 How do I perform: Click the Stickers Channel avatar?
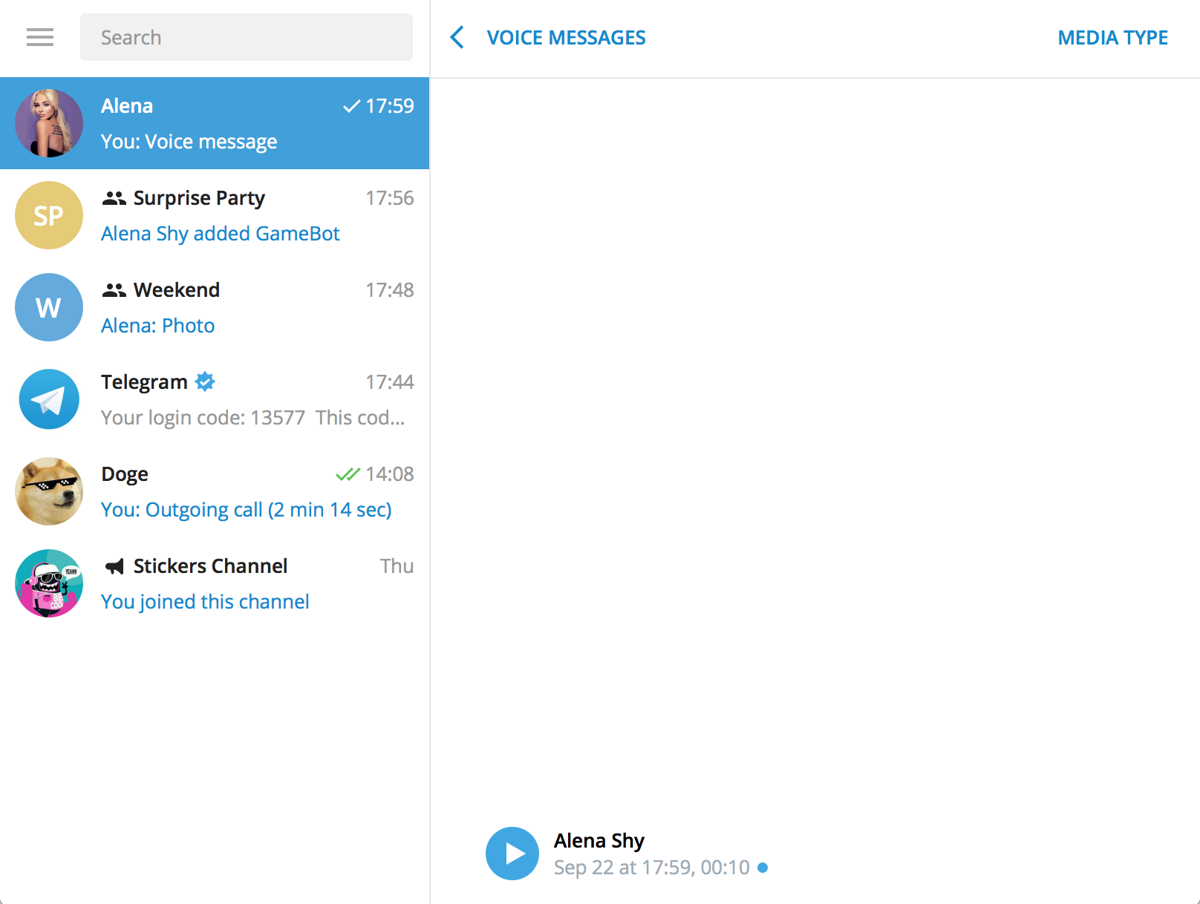click(49, 583)
